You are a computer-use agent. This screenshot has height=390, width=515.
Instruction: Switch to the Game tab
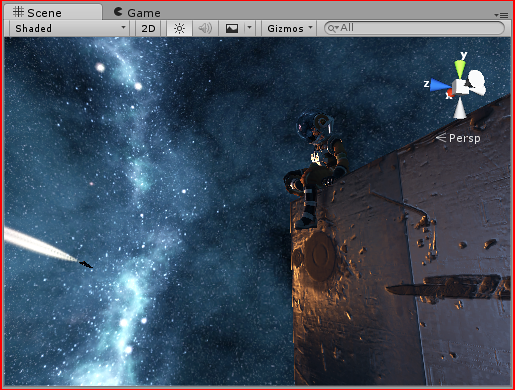click(137, 13)
